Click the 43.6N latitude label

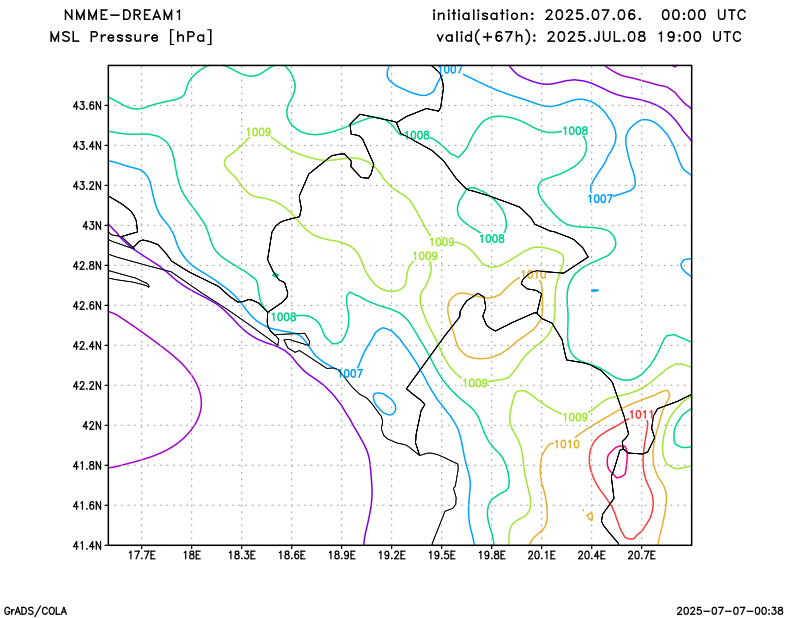[87, 106]
